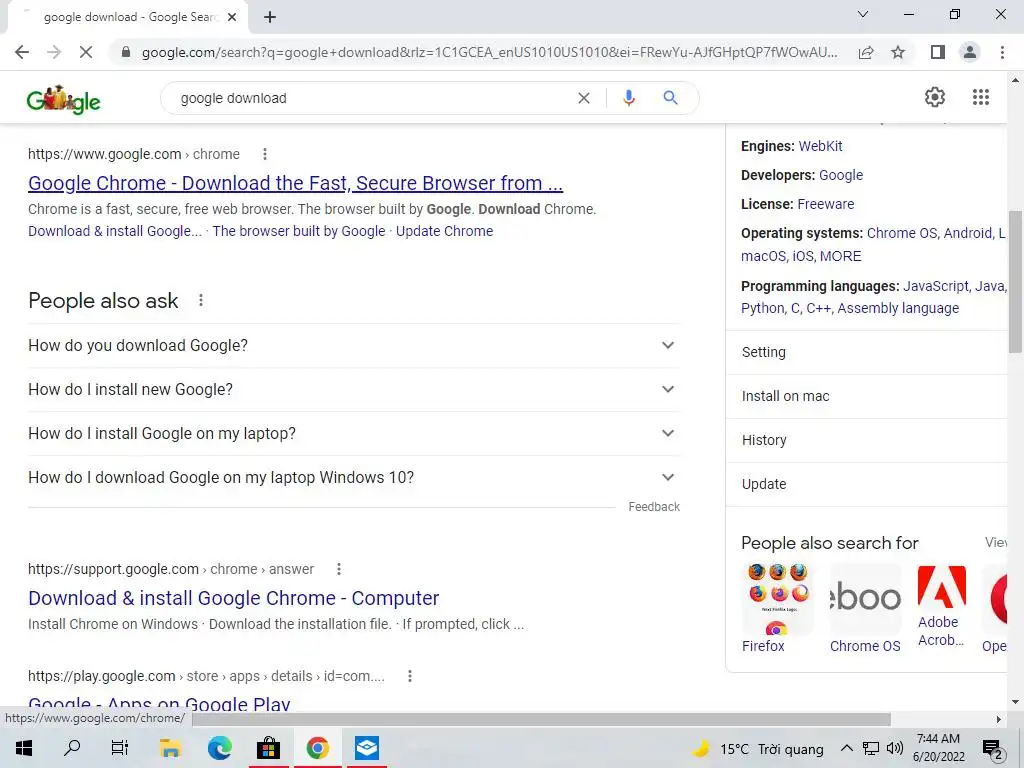Expand the 'Update' row in knowledge panel
Screen dimensions: 1024x768
tap(866, 484)
